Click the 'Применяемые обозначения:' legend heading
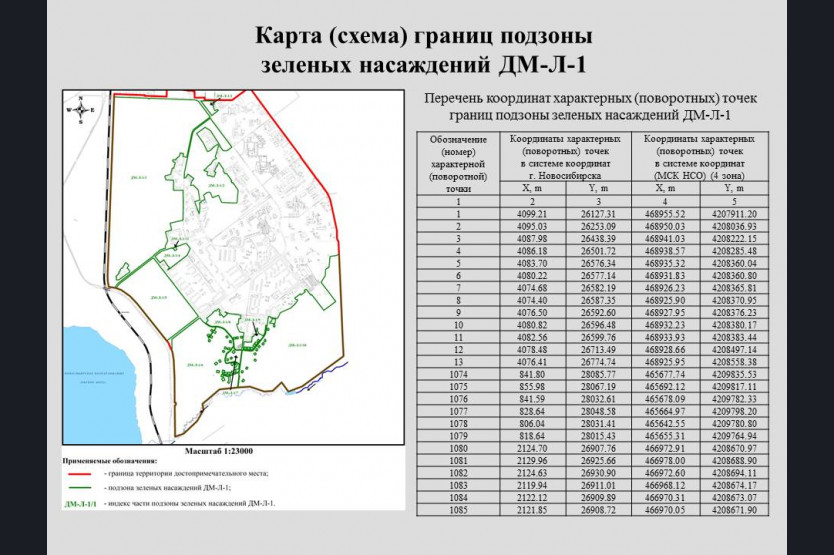This screenshot has width=834, height=555. click(110, 461)
